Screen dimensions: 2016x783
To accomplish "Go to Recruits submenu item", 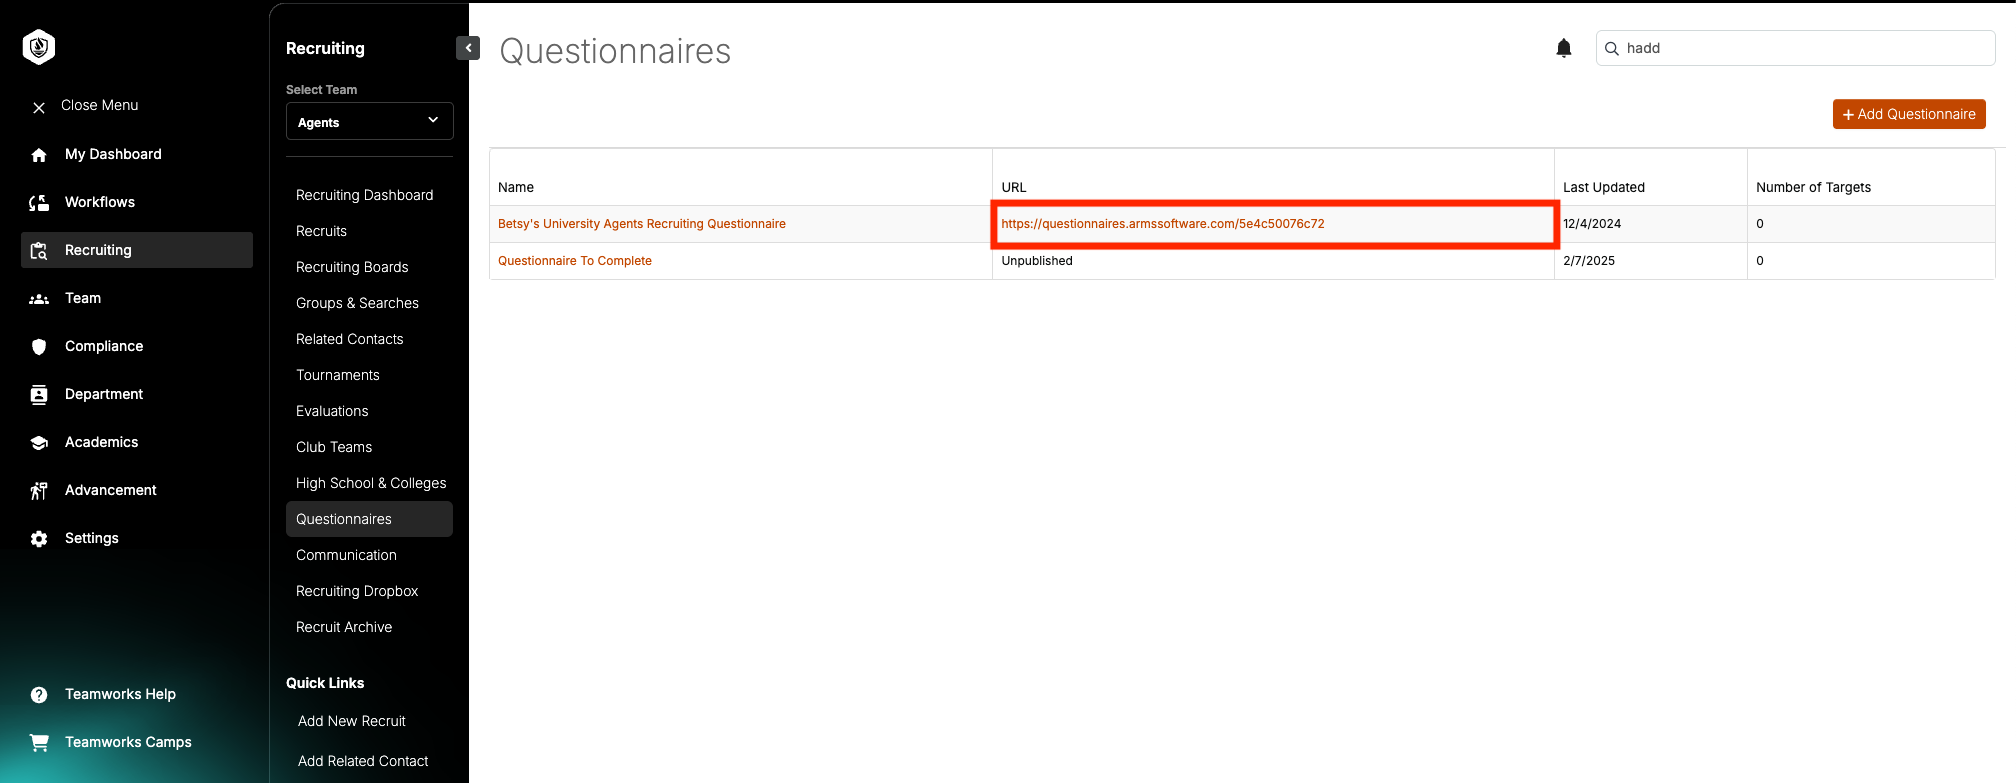I will pyautogui.click(x=321, y=231).
